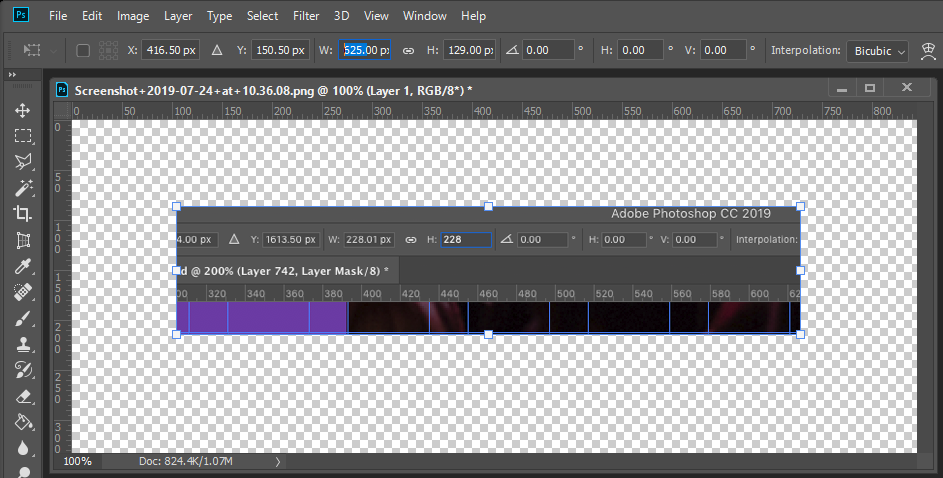
Task: Click the free transform tool preset icon
Action: [31, 51]
